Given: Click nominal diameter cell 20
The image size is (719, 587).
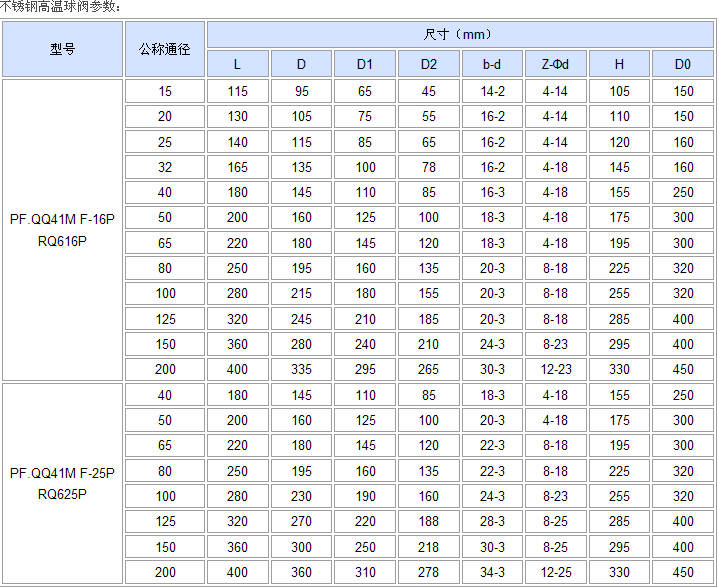Looking at the screenshot, I should (x=165, y=116).
